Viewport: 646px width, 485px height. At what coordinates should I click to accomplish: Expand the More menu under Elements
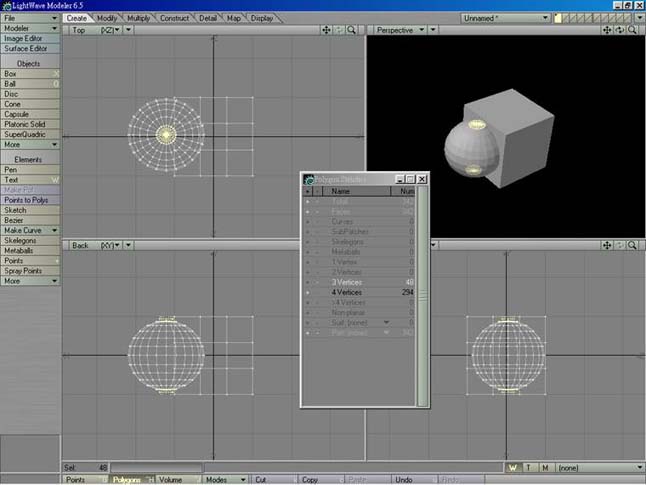coord(30,281)
